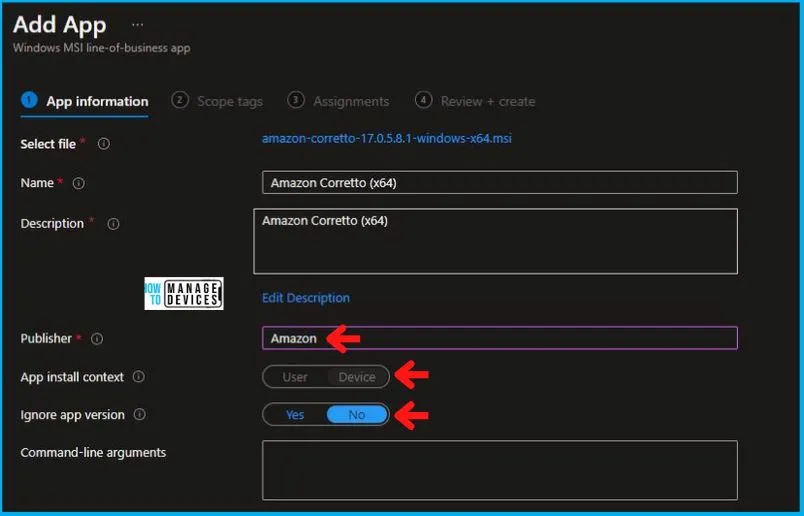
Task: Click the Name input field
Action: (500, 183)
